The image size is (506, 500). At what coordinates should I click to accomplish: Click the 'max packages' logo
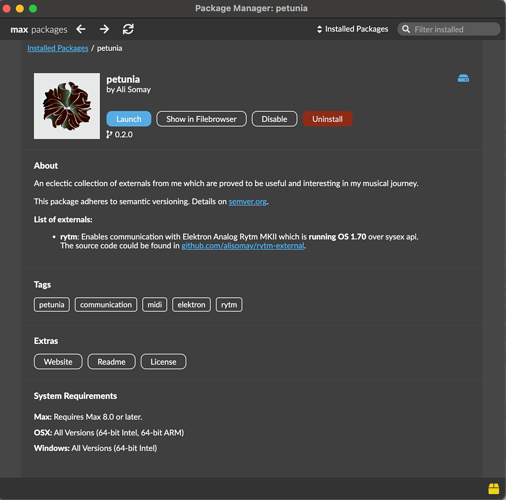pos(39,30)
